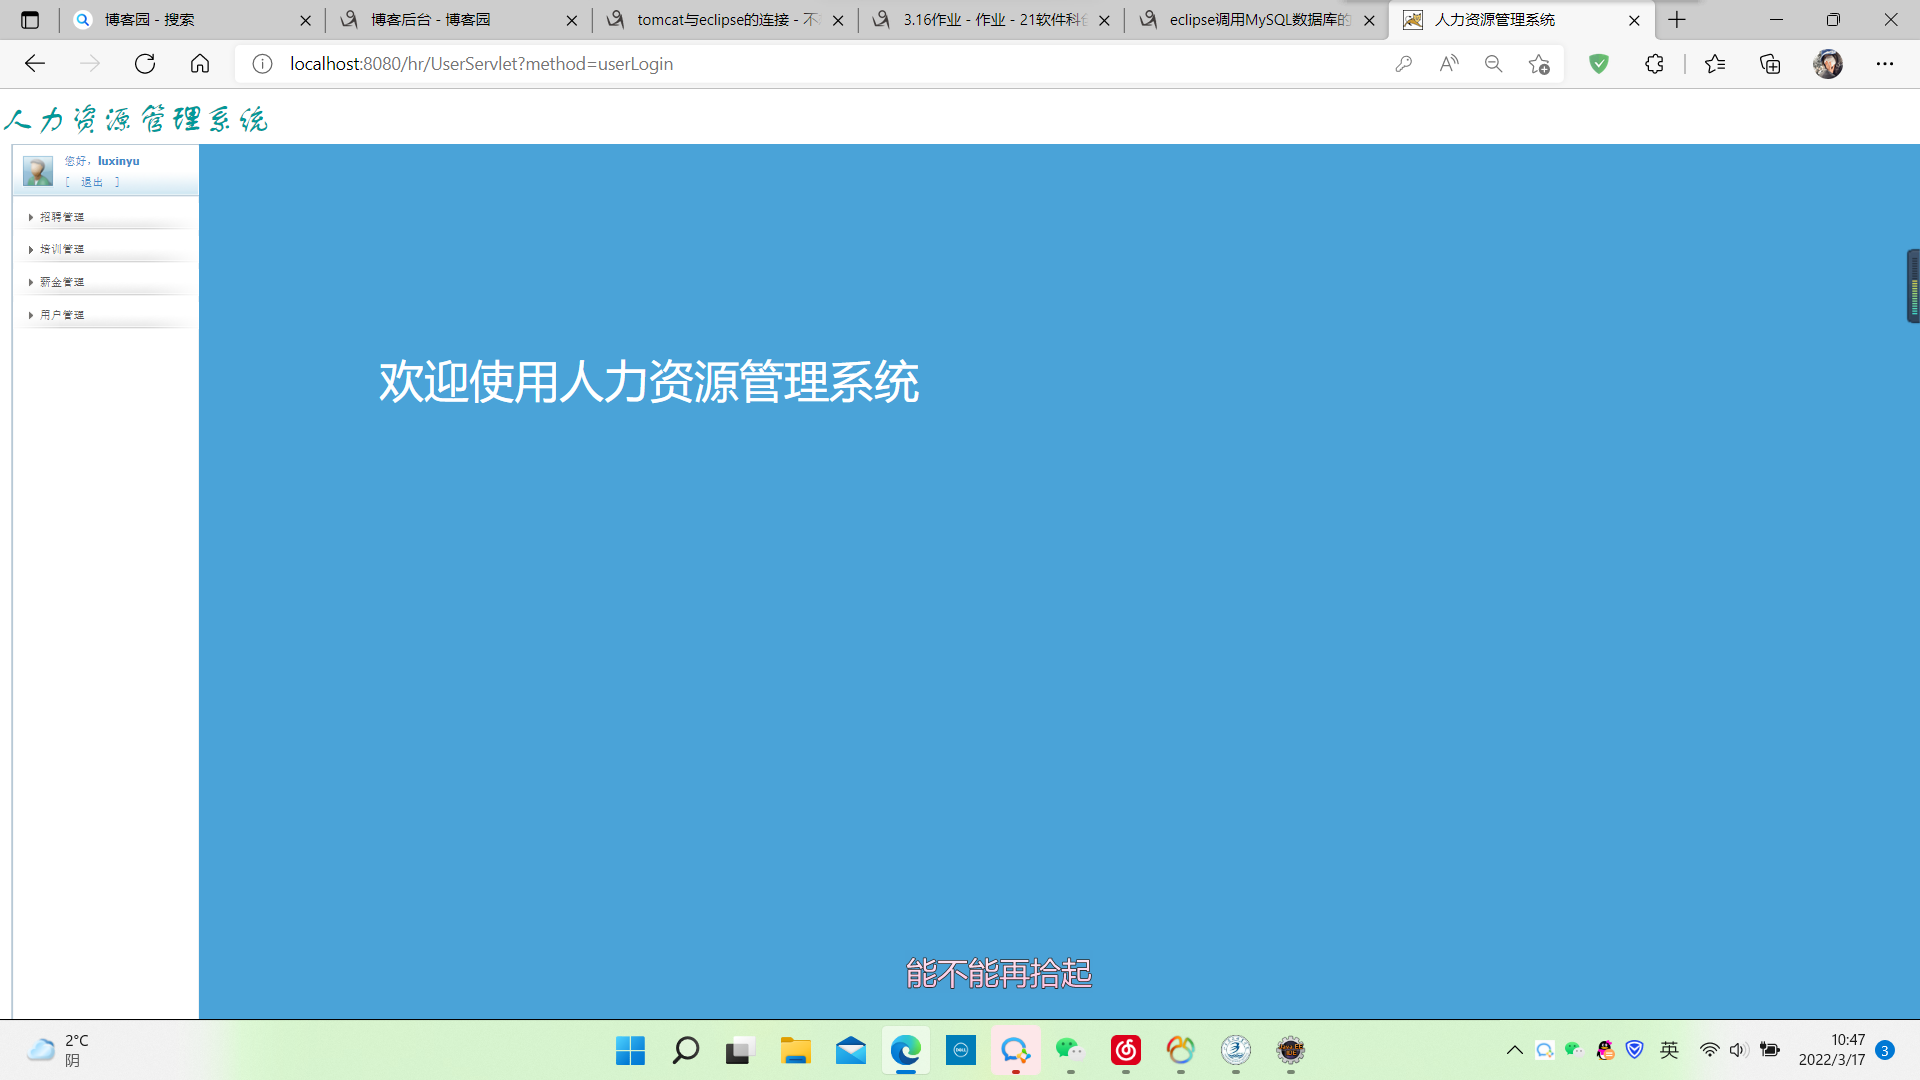Open a new browser tab
1920x1080 pixels.
(1677, 20)
